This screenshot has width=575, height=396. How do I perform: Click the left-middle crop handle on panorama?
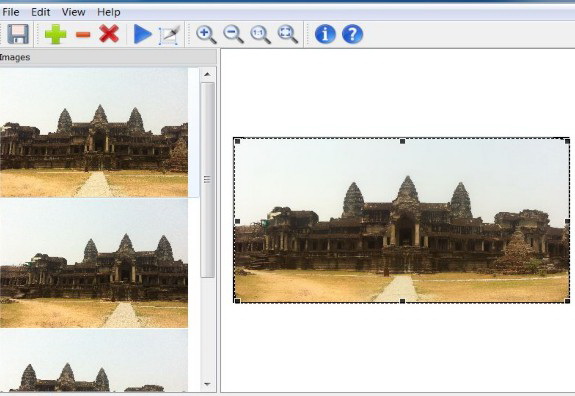point(237,221)
